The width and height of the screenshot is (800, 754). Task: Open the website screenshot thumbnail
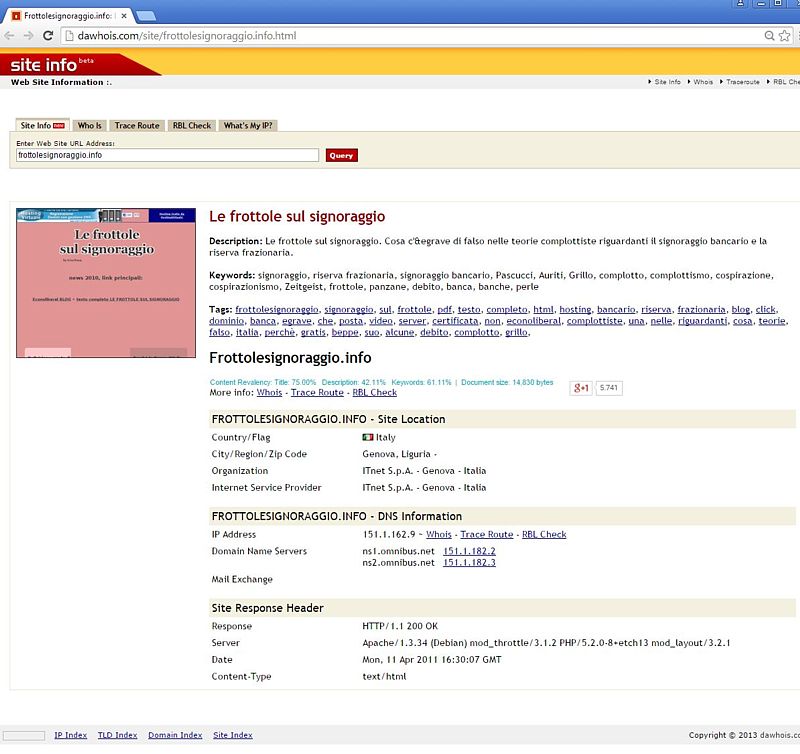coord(106,283)
